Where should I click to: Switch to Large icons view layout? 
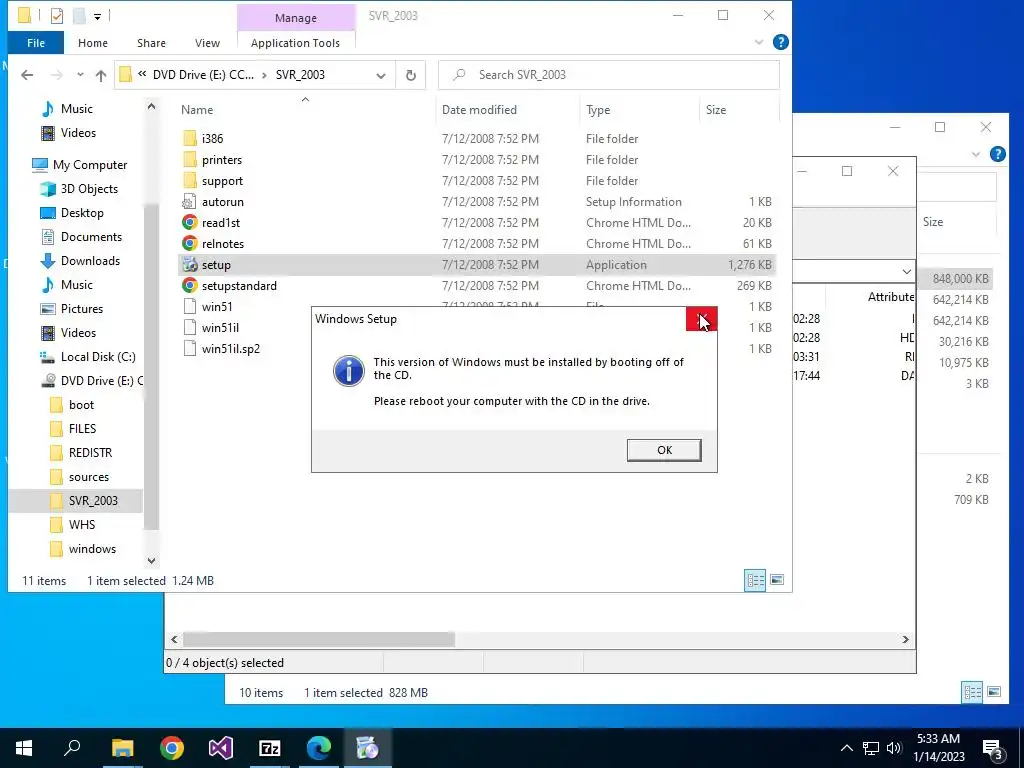[x=776, y=580]
